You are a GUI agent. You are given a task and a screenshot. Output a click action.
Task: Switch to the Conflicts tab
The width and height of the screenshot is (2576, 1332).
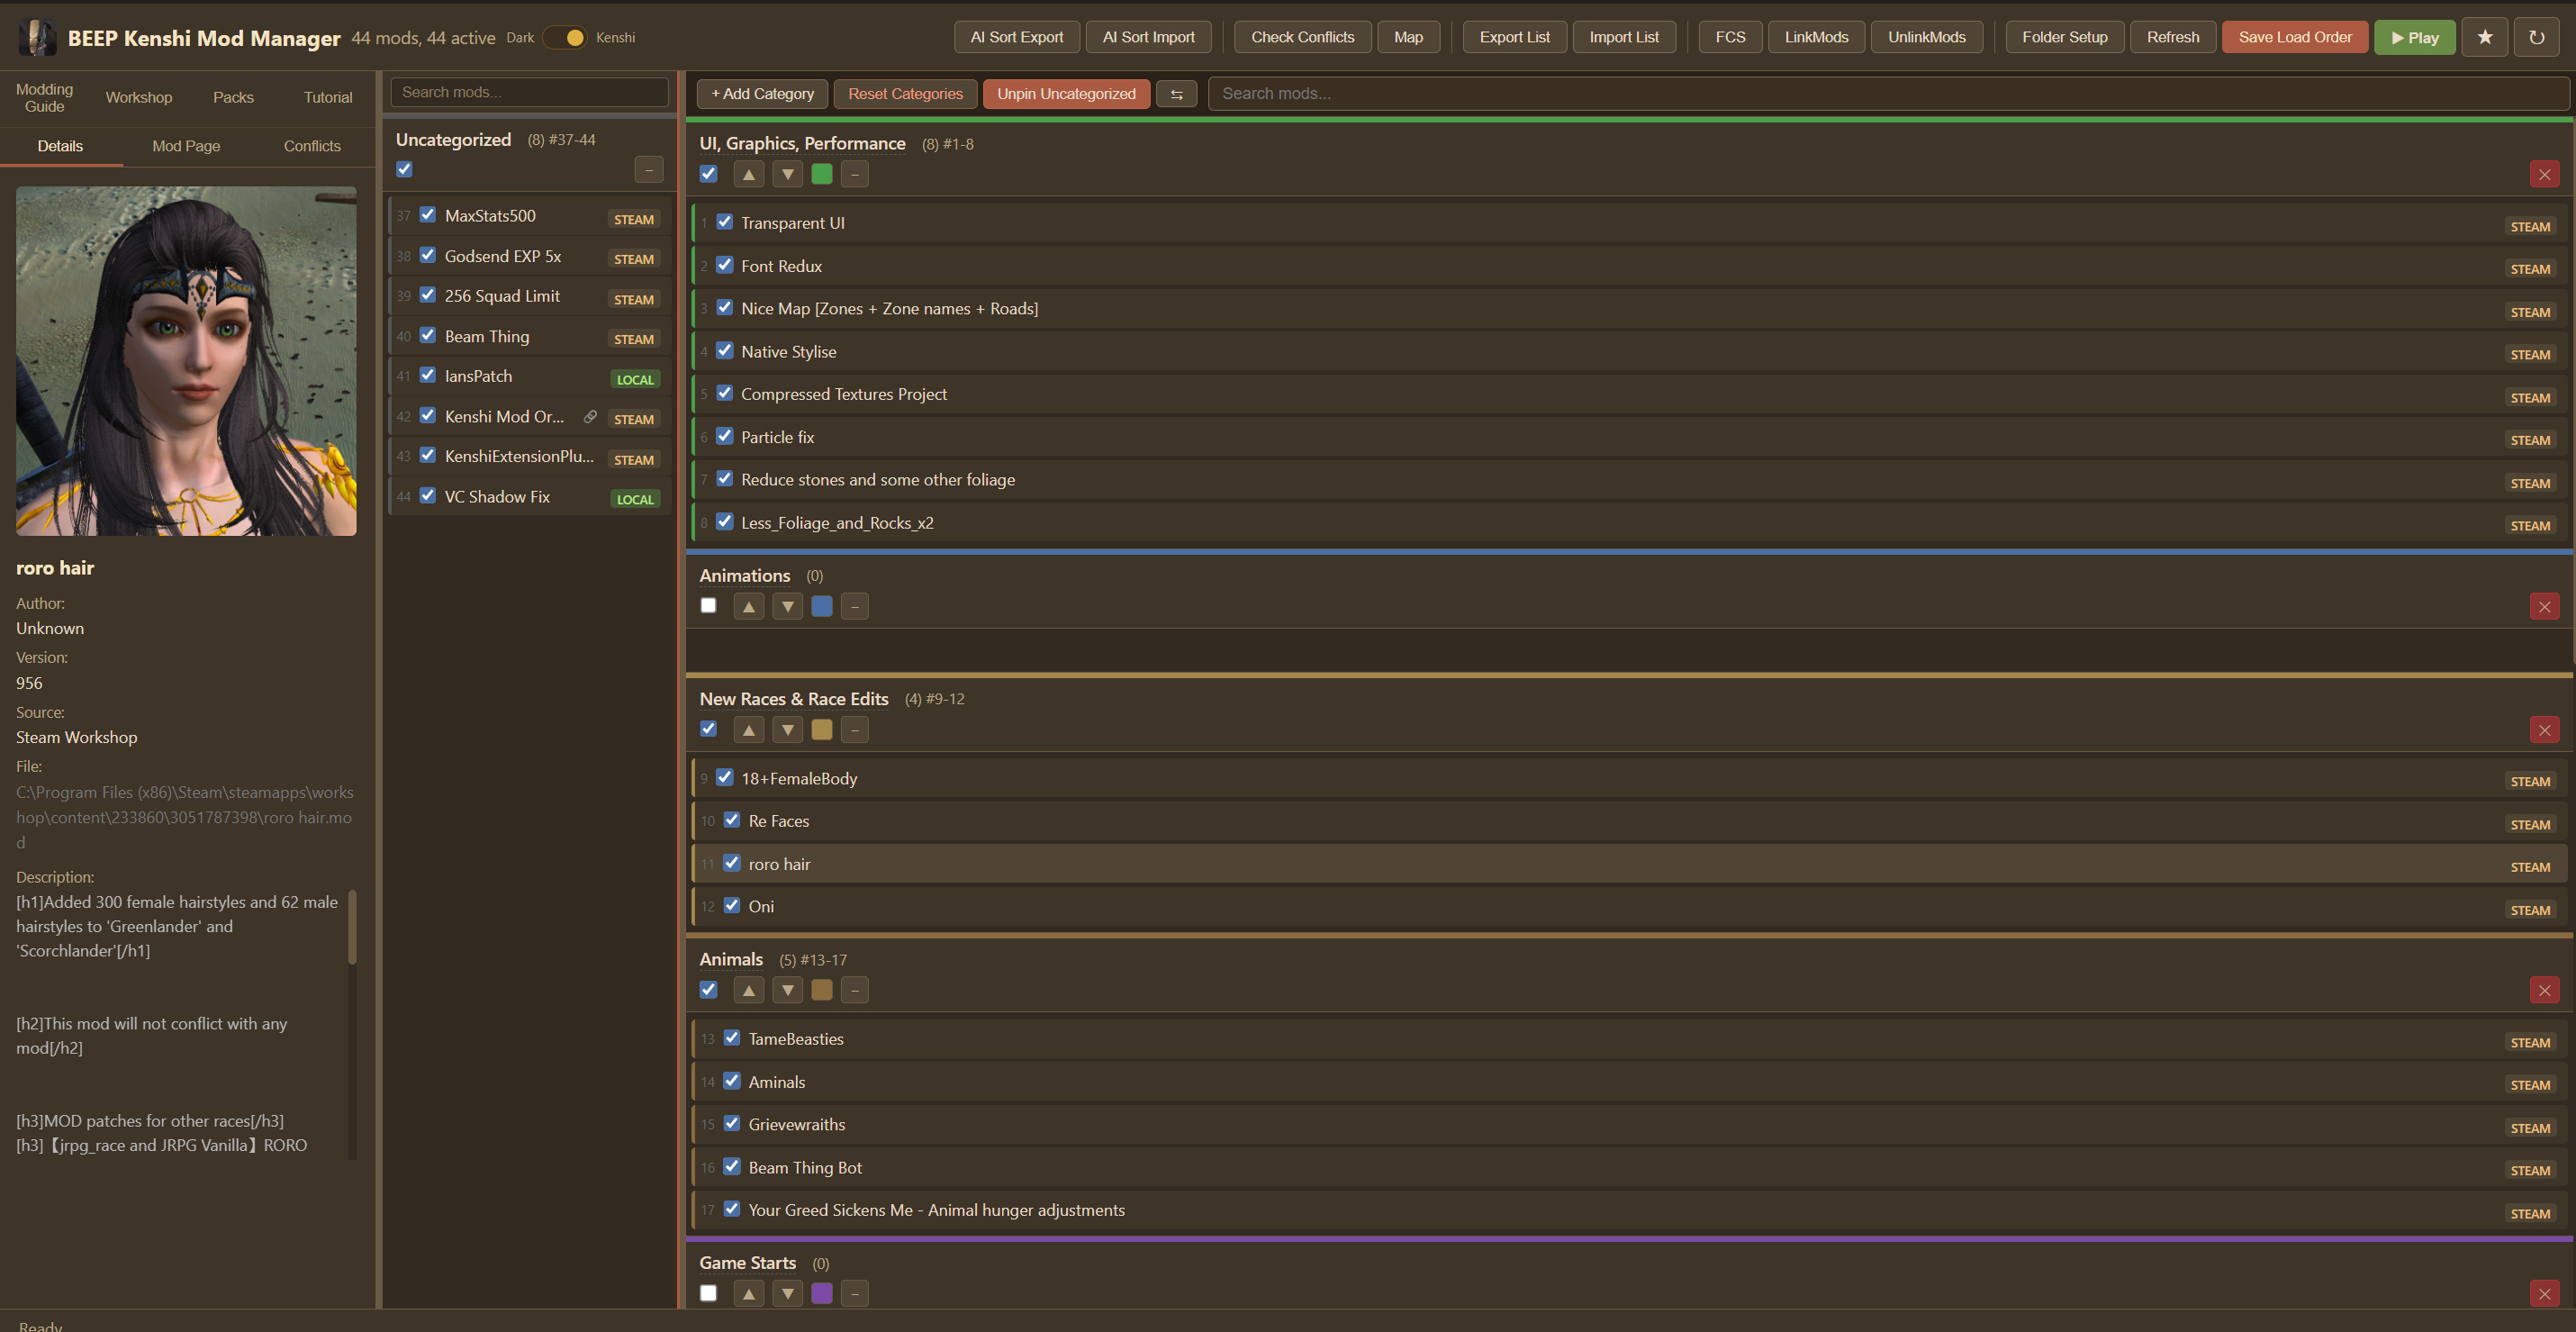312,146
